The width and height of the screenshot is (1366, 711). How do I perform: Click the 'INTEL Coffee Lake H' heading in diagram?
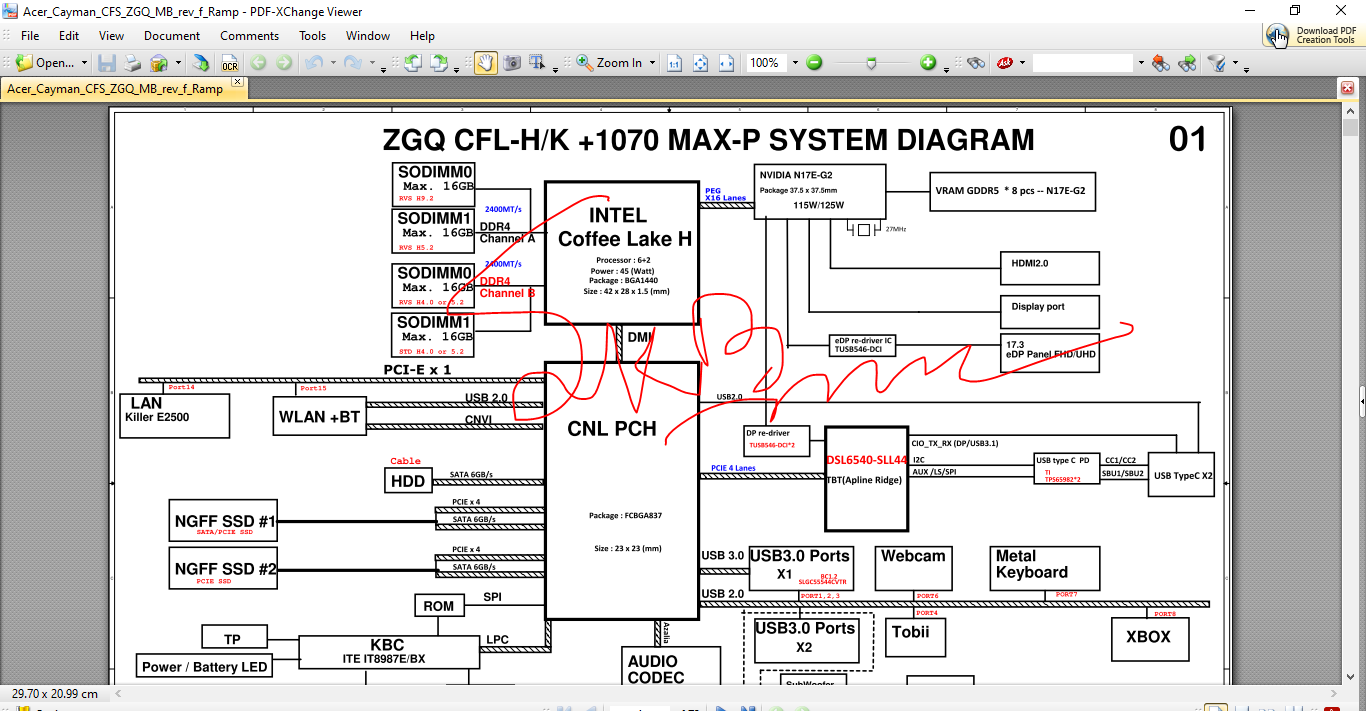point(624,227)
